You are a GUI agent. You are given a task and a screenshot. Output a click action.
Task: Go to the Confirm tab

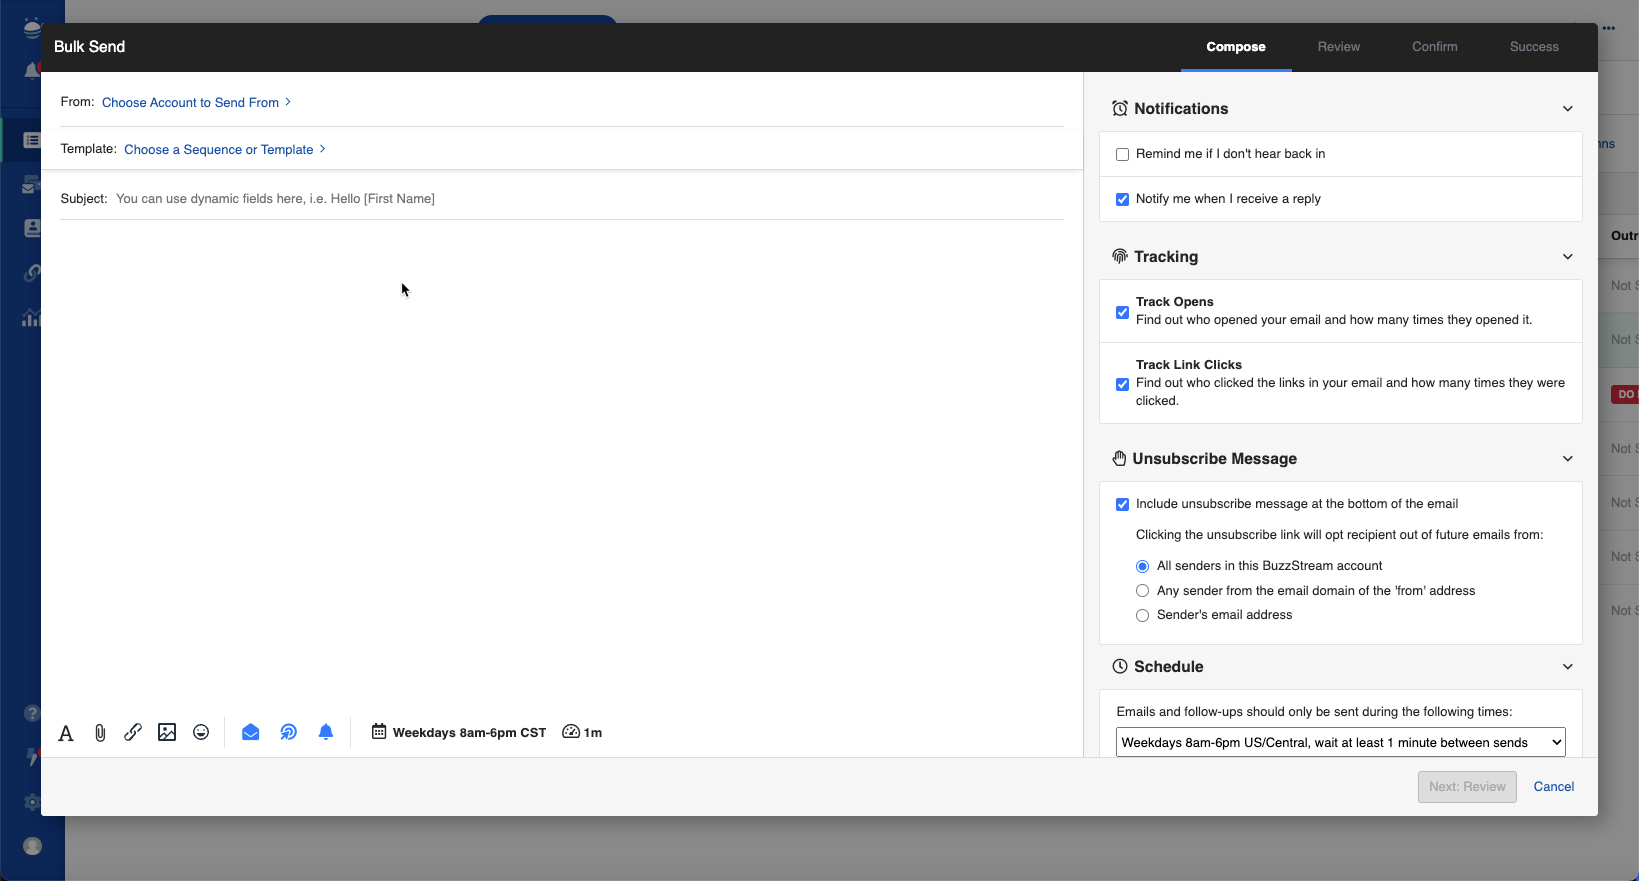point(1434,47)
